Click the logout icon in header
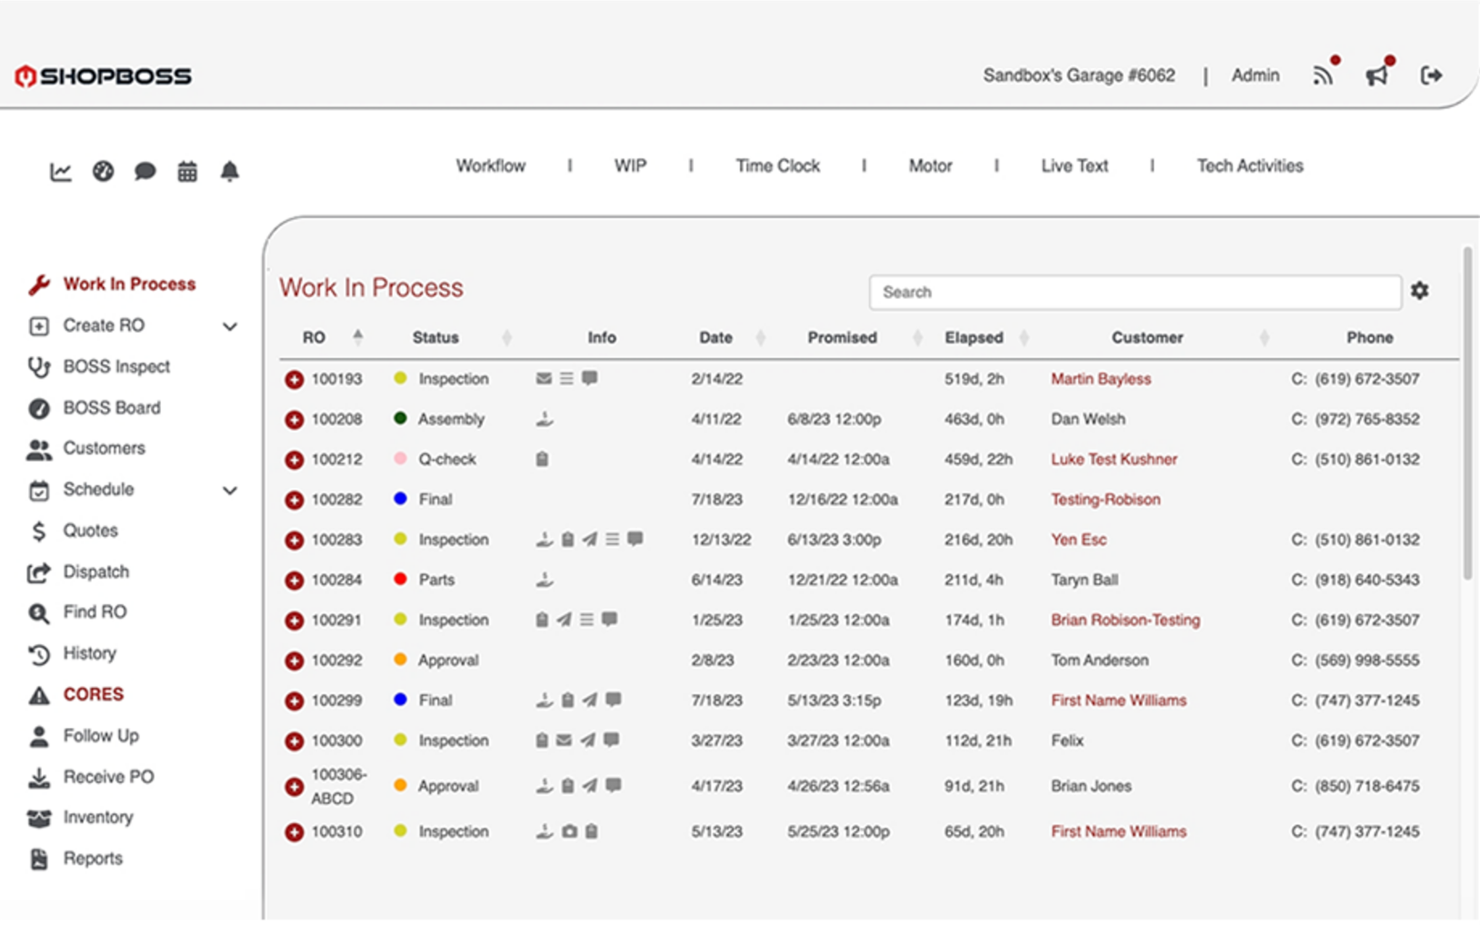The height and width of the screenshot is (925, 1480). (x=1431, y=75)
